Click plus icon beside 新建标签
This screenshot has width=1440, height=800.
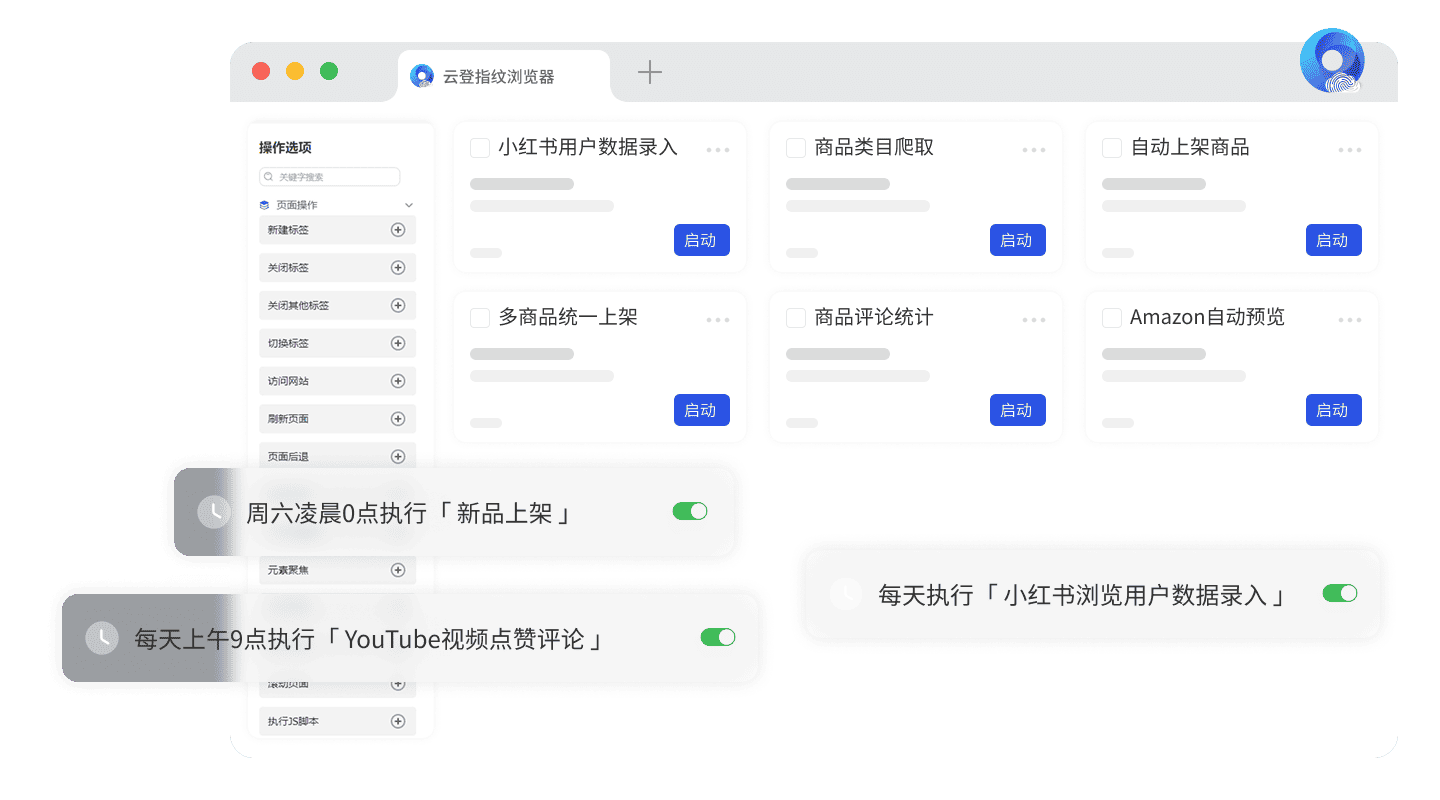point(397,230)
